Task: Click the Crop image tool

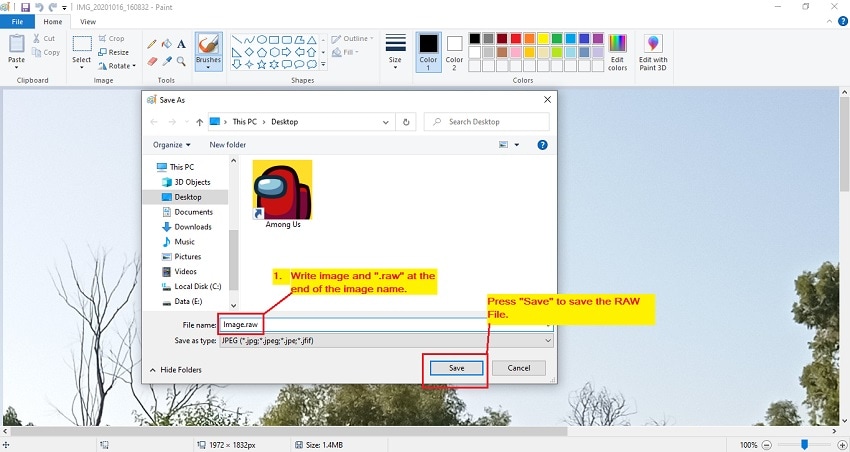Action: coord(112,38)
